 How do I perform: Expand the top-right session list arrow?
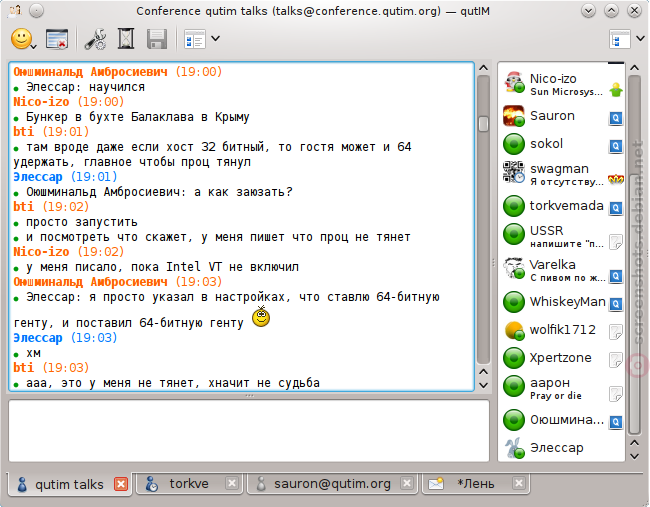[640, 39]
